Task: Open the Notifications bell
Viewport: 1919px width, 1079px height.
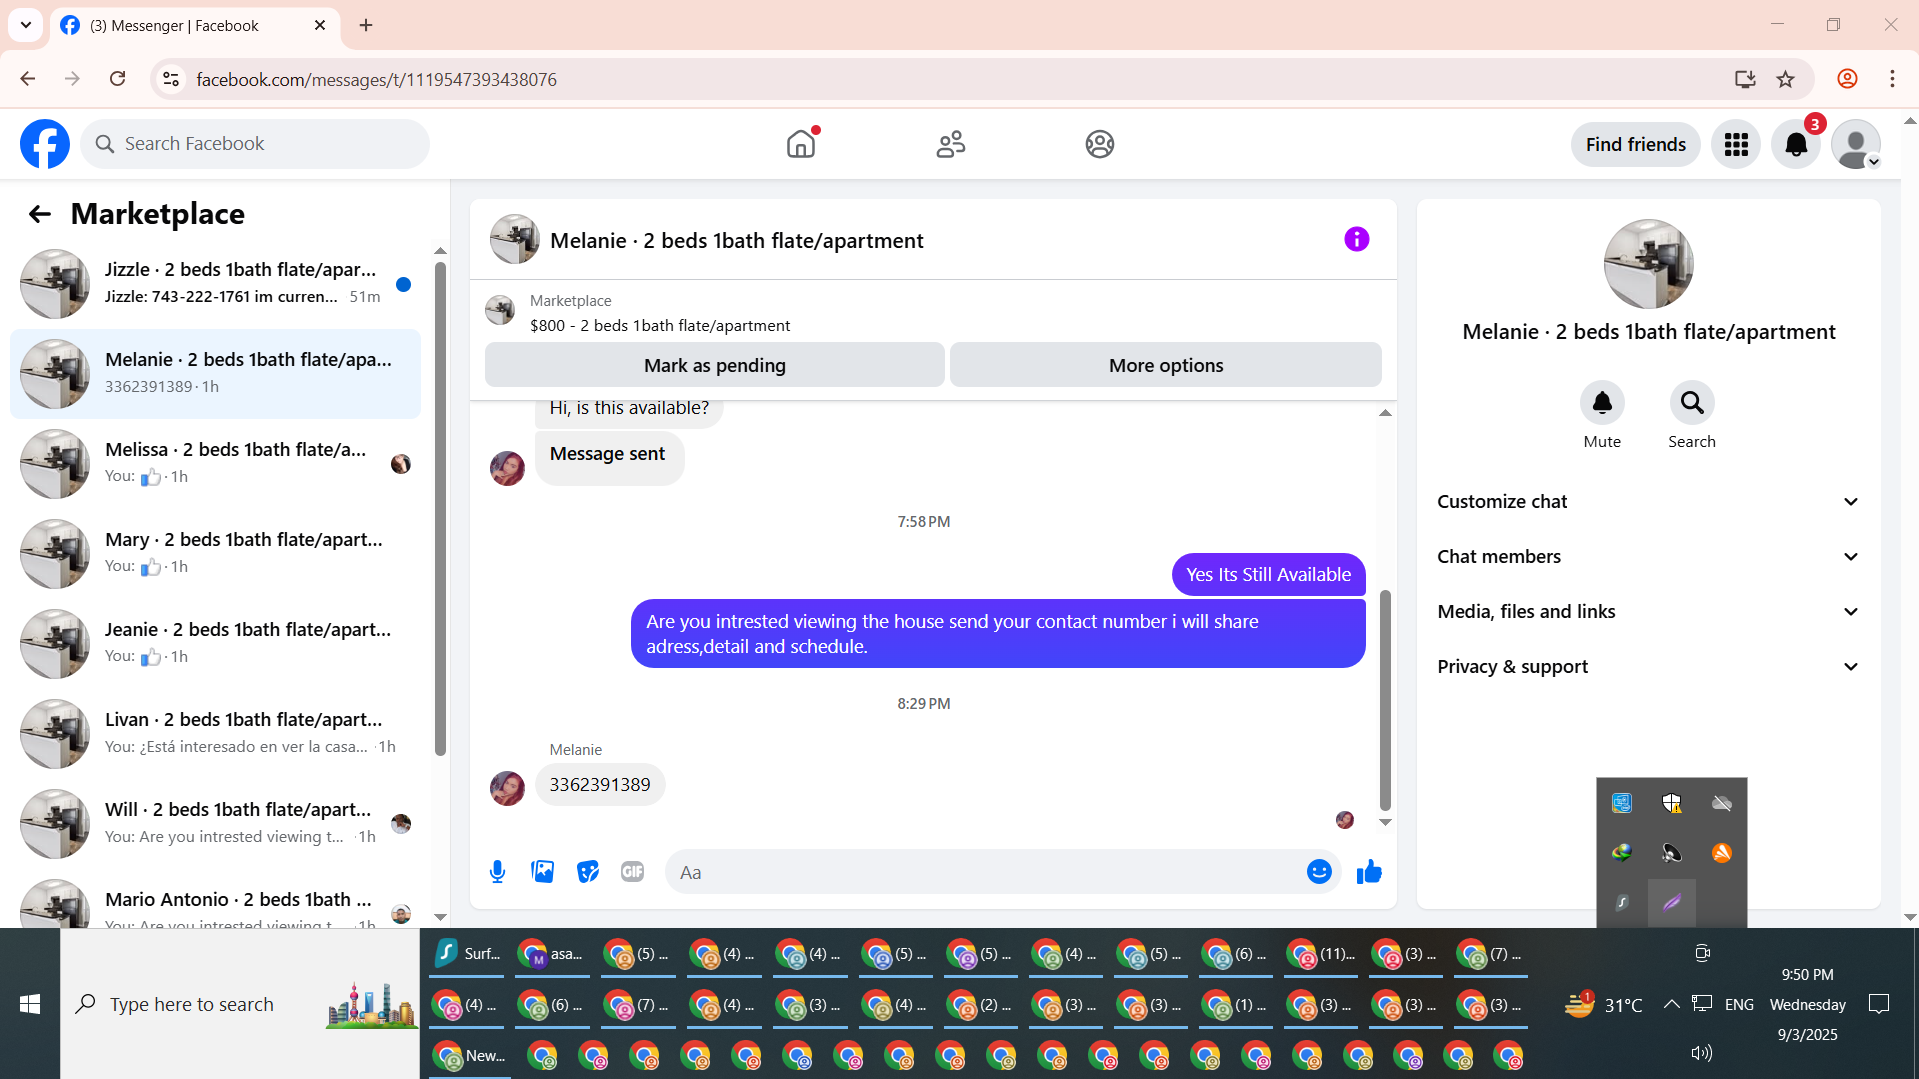Action: pos(1796,144)
